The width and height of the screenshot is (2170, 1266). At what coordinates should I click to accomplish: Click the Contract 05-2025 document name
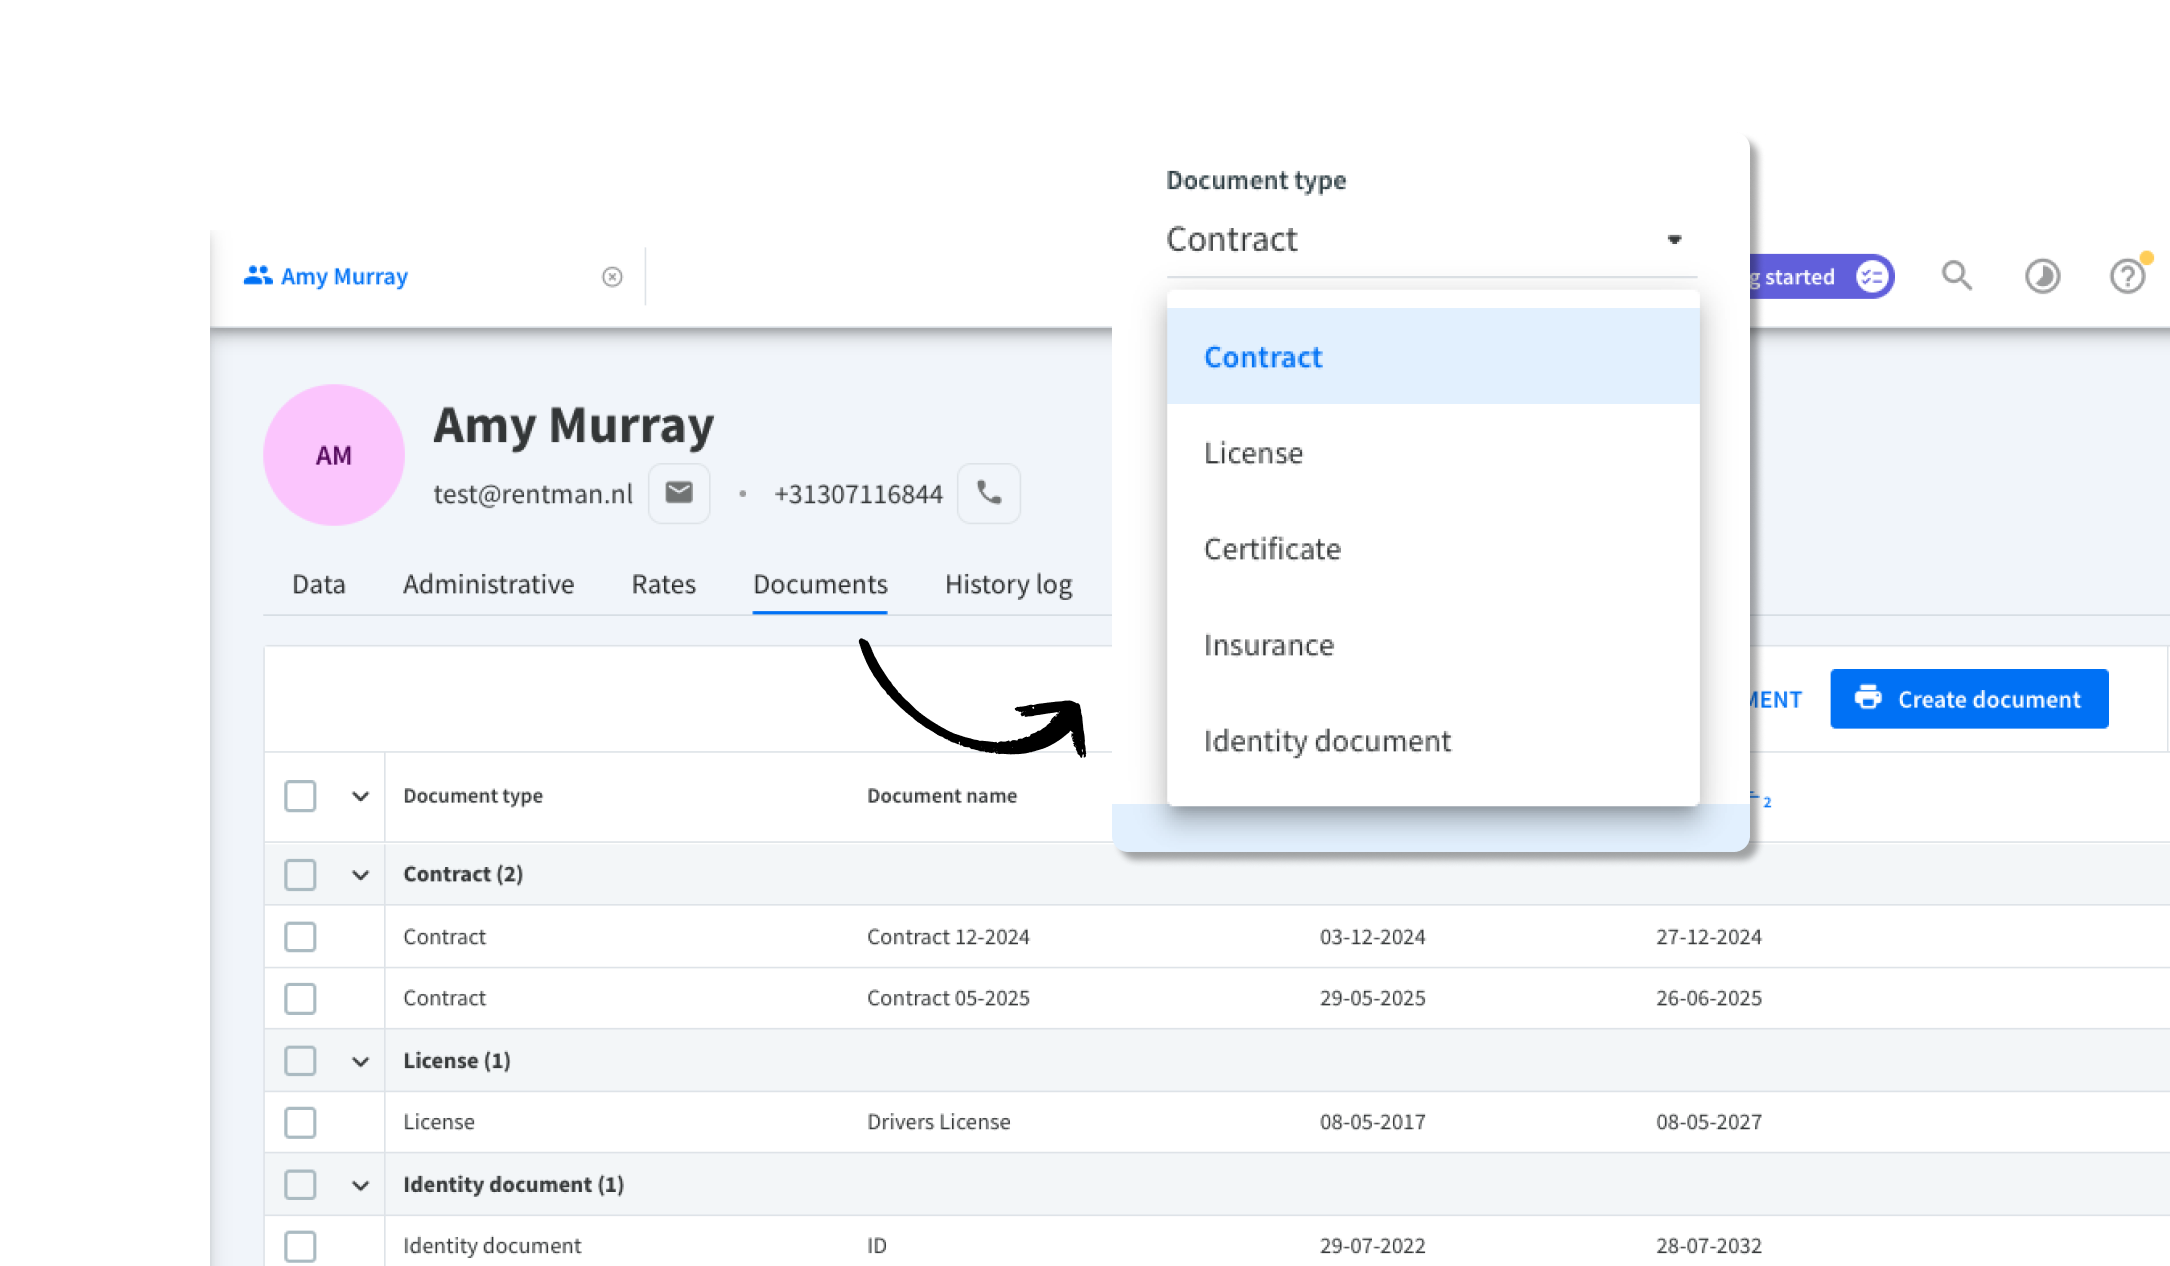[x=948, y=998]
